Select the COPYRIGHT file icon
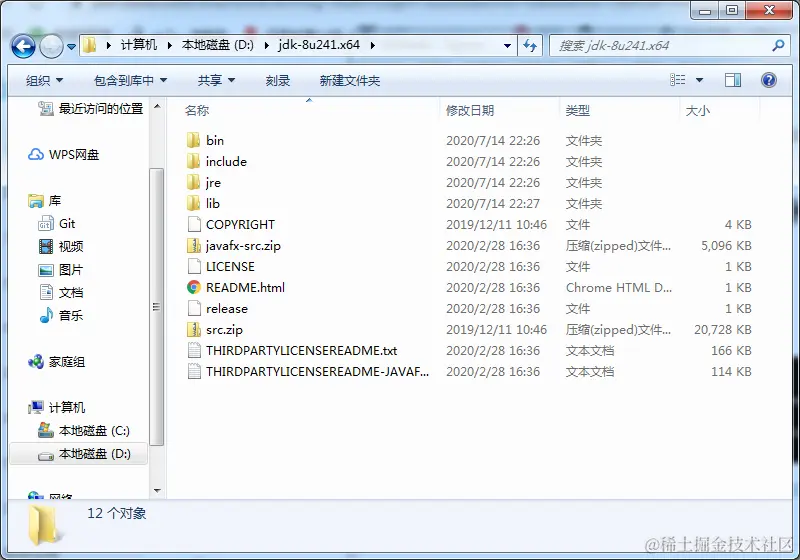Viewport: 800px width, 560px height. (x=194, y=224)
